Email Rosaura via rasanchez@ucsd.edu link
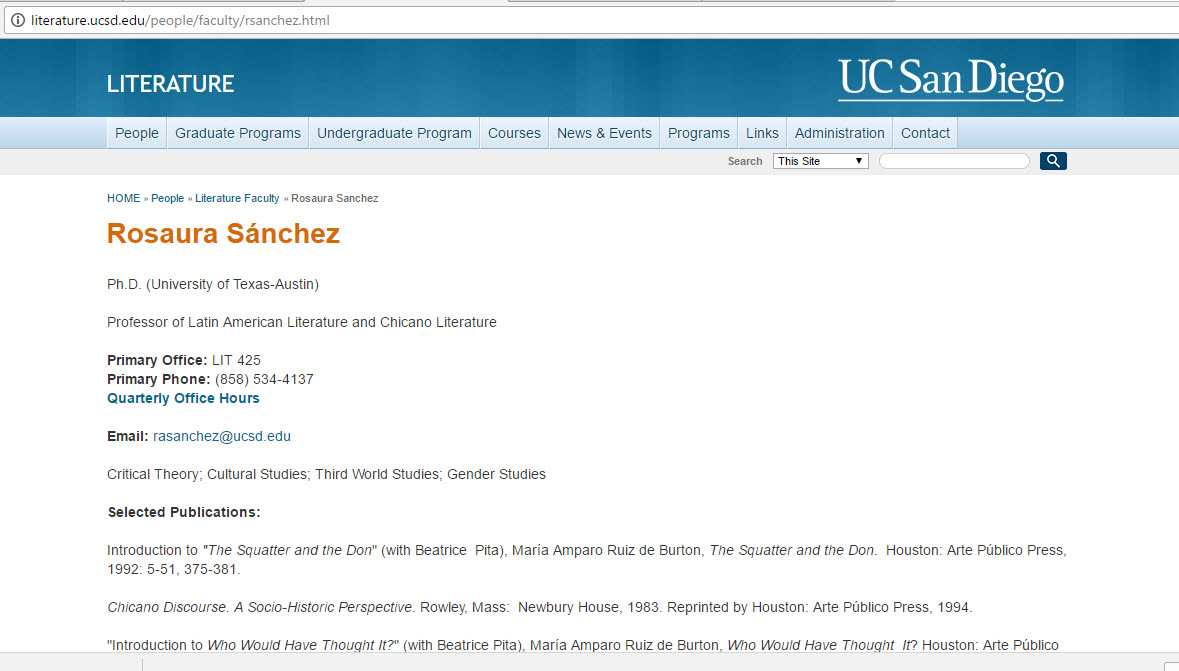 (x=221, y=435)
